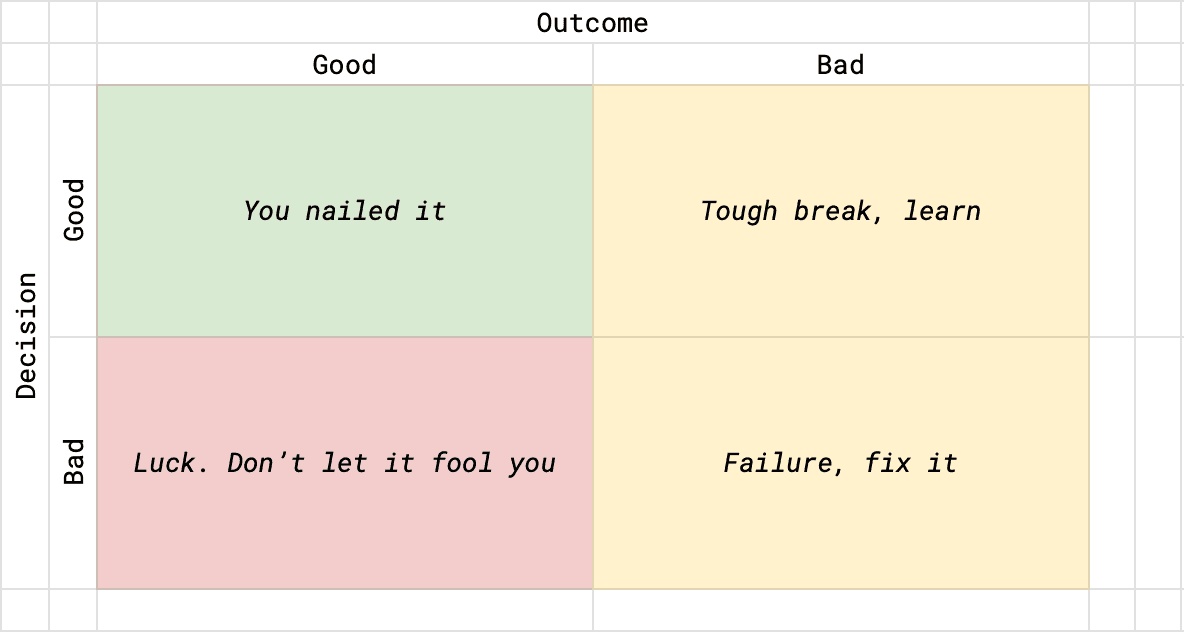This screenshot has width=1184, height=632.
Task: Select the vertical Bad row label
Action: (x=74, y=462)
